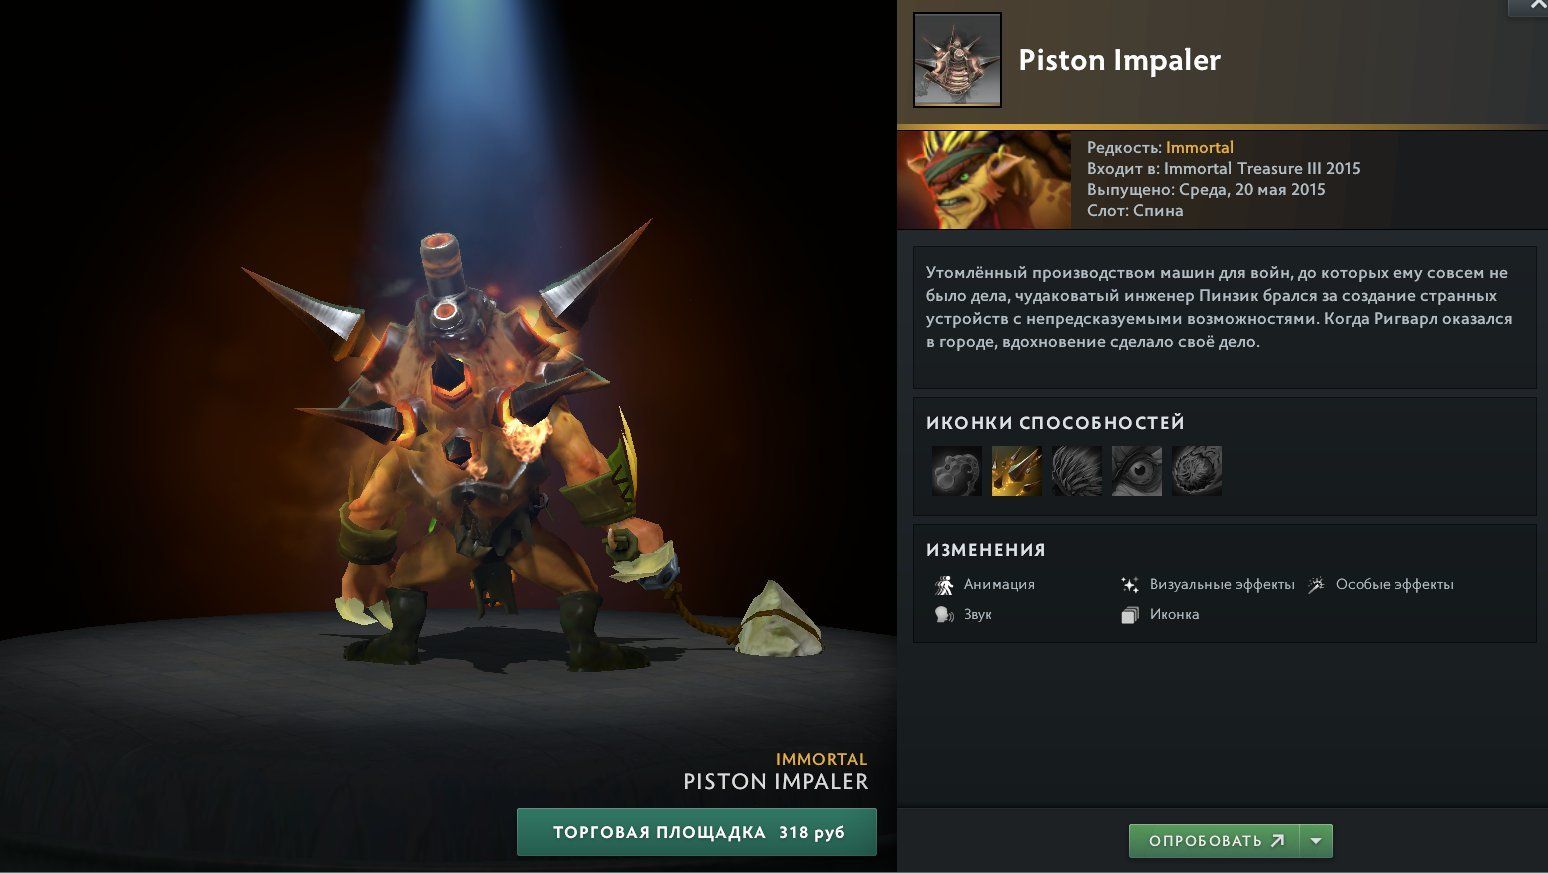Click the Опробовать demo button
The height and width of the screenshot is (873, 1548).
pyautogui.click(x=1214, y=841)
